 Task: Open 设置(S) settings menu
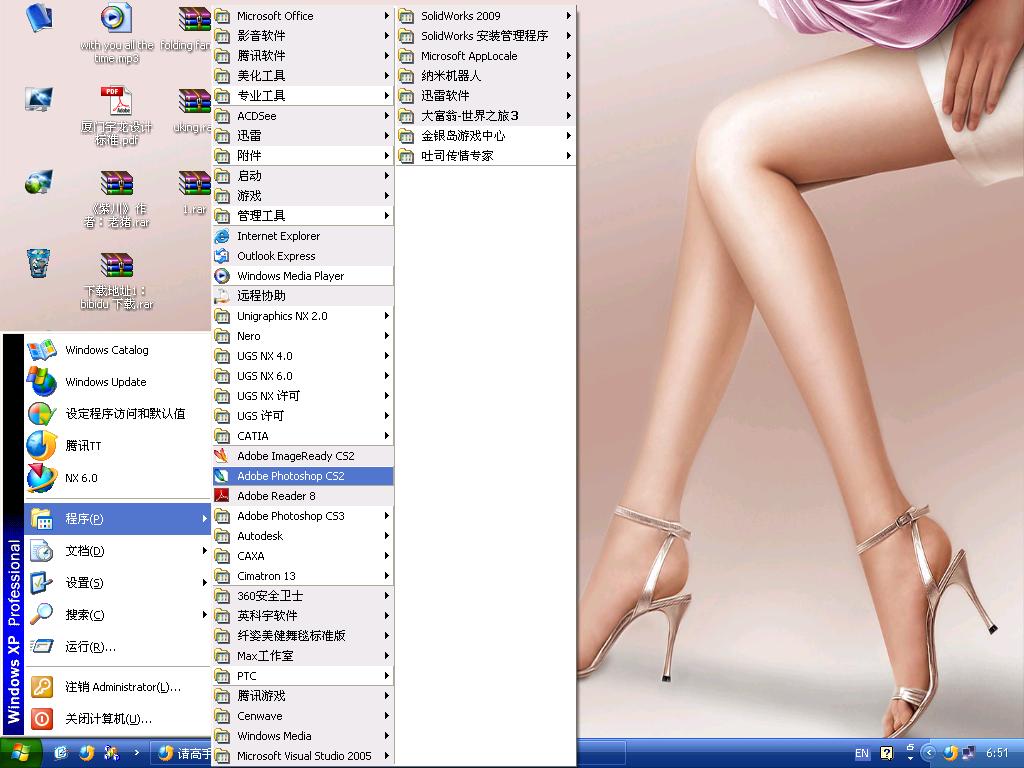[x=118, y=583]
